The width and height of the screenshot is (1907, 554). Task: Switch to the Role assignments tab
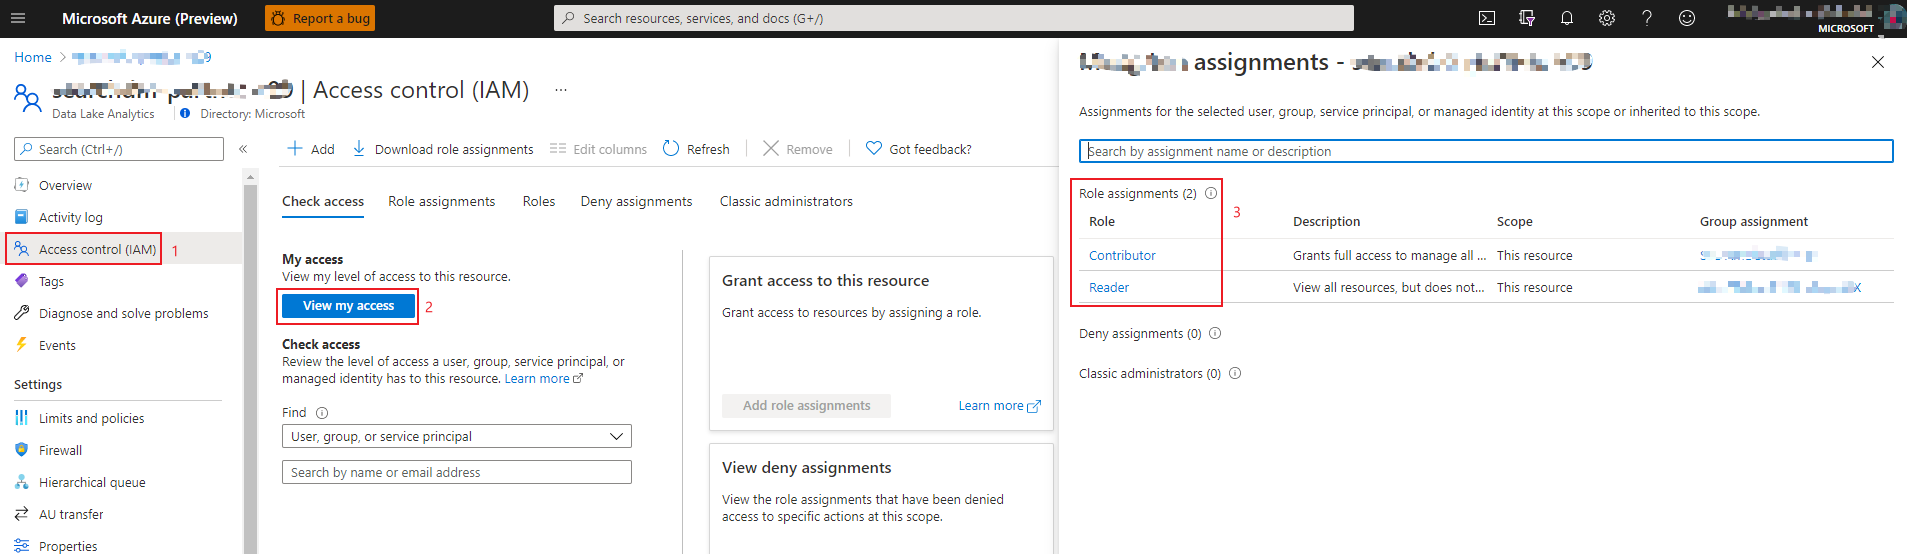pyautogui.click(x=442, y=201)
